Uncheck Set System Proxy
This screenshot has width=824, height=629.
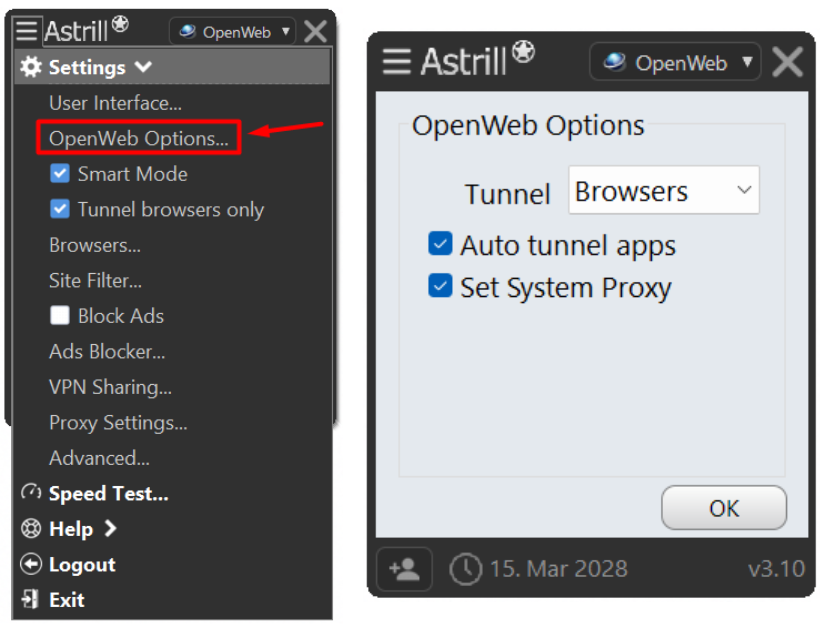440,286
